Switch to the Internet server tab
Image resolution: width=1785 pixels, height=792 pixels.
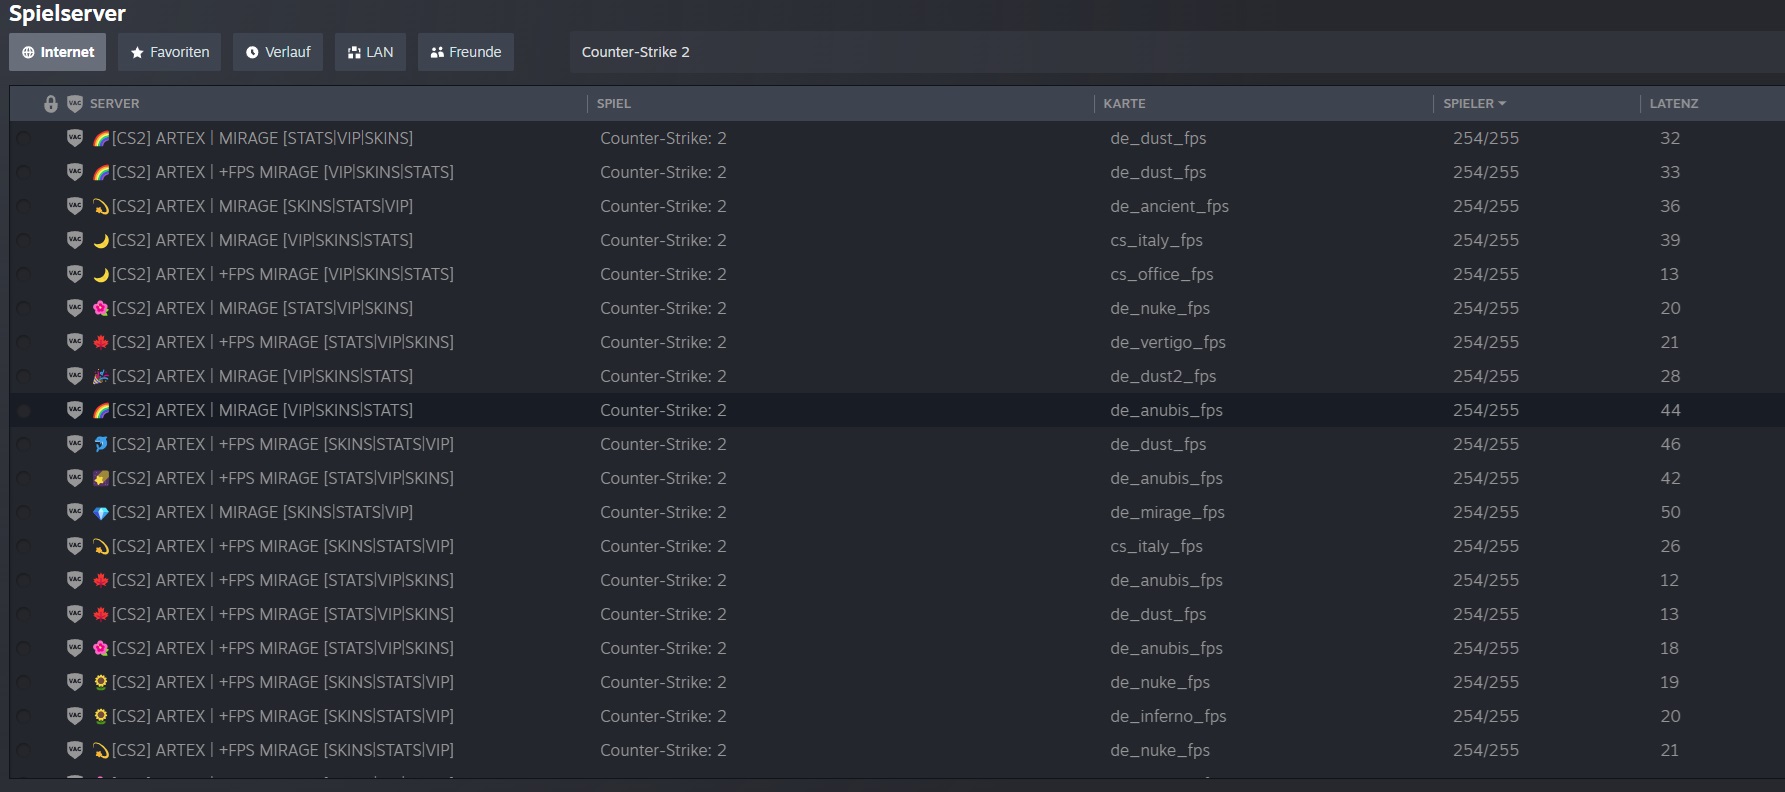point(58,52)
